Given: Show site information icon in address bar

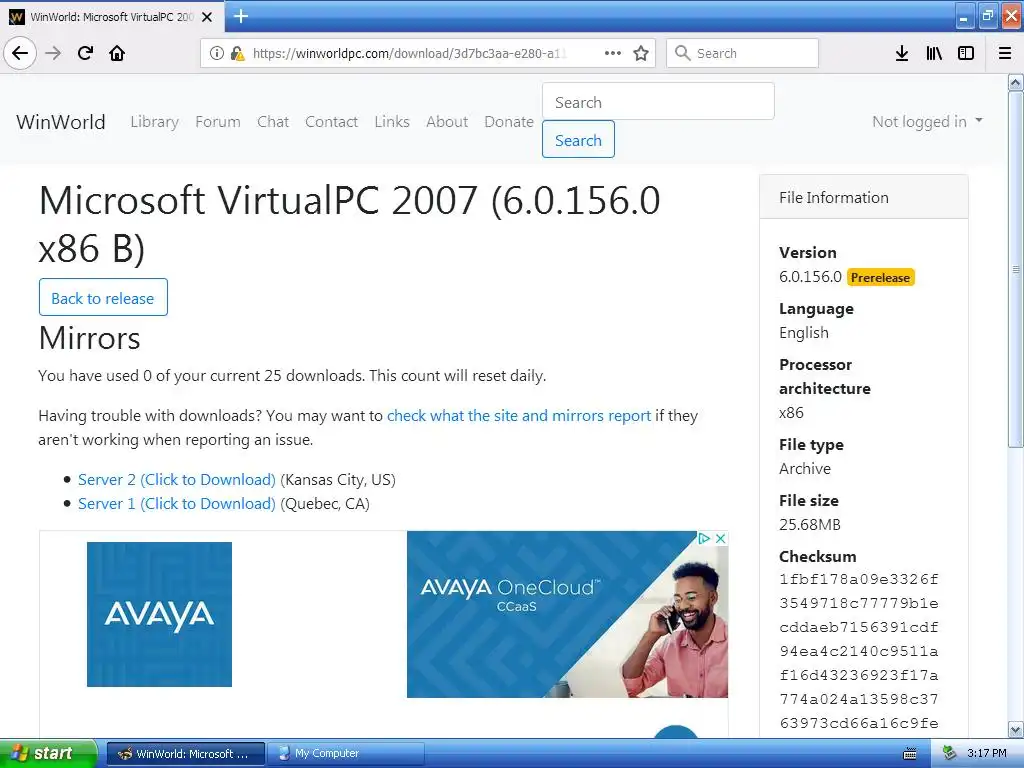Looking at the screenshot, I should coord(217,54).
